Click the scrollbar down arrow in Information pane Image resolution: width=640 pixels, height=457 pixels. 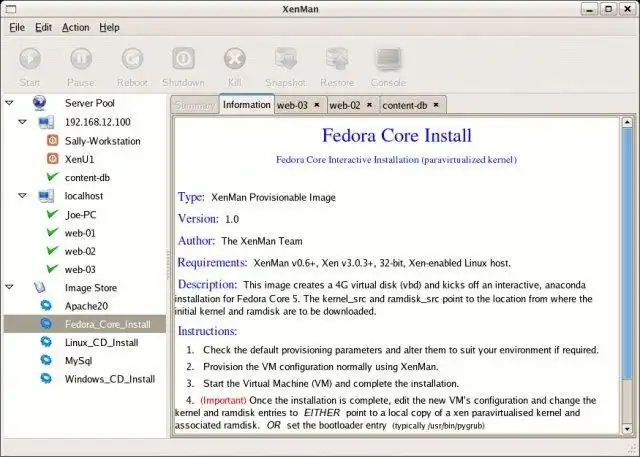(627, 429)
